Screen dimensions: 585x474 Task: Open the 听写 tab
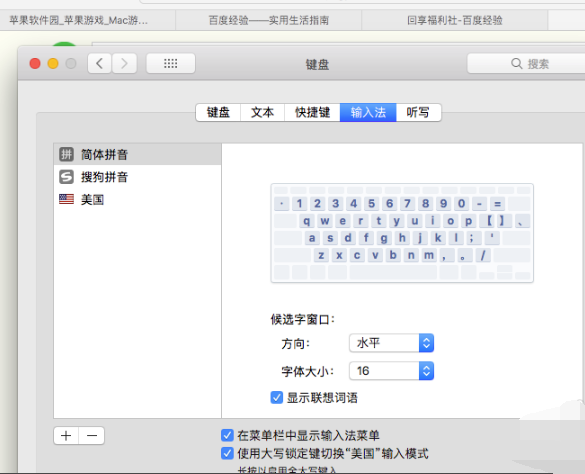418,112
